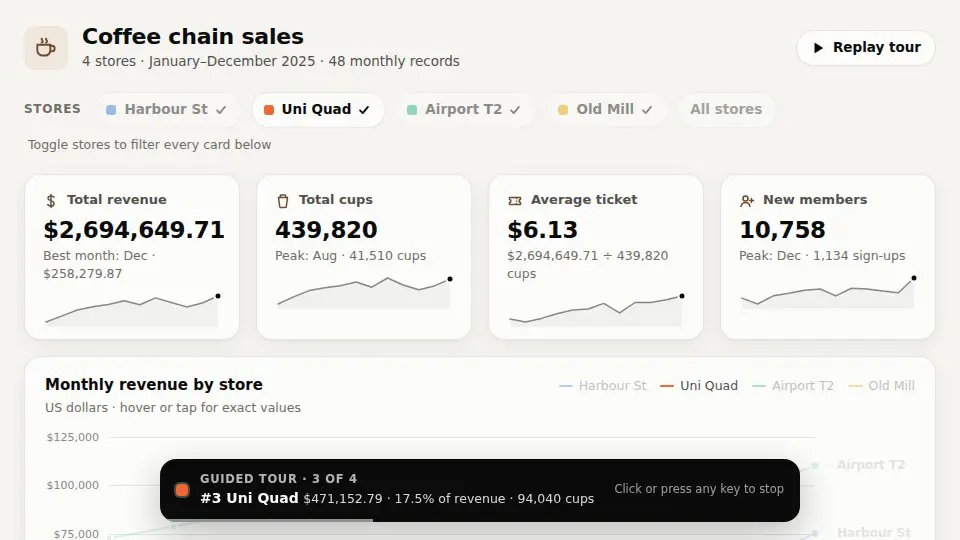
Task: Click Old Mill legend entry in chart
Action: click(882, 386)
